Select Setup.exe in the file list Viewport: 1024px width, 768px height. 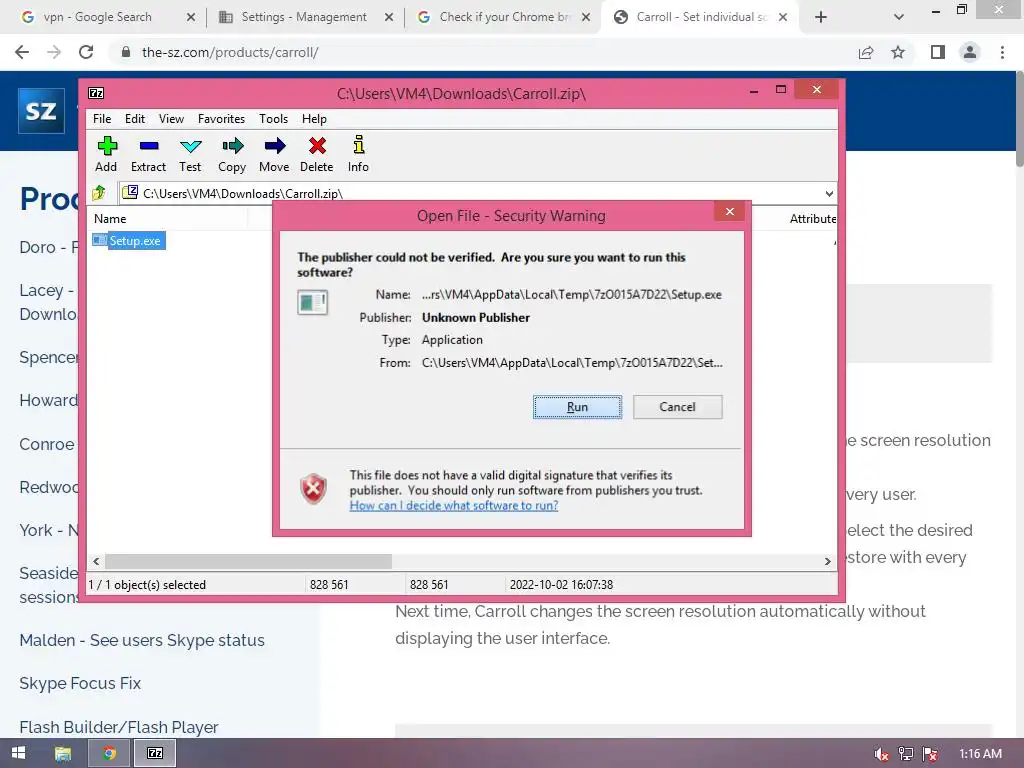pos(128,240)
